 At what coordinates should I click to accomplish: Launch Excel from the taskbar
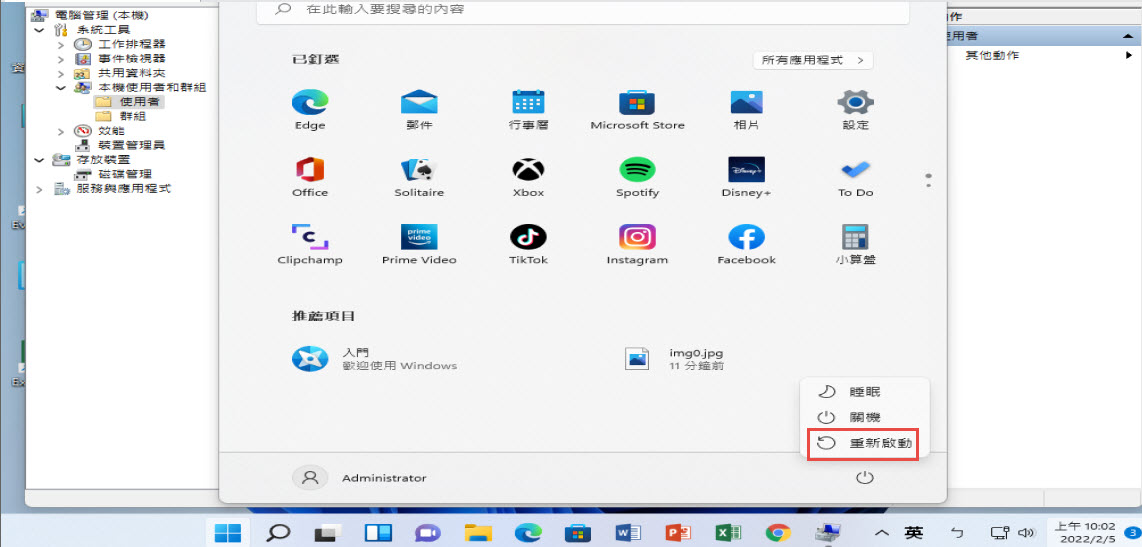click(x=728, y=533)
